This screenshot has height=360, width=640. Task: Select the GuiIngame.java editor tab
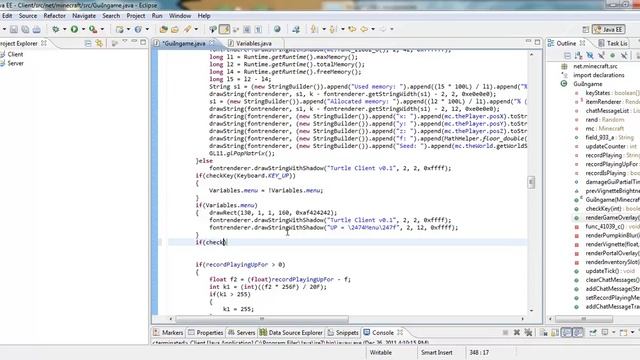point(184,43)
